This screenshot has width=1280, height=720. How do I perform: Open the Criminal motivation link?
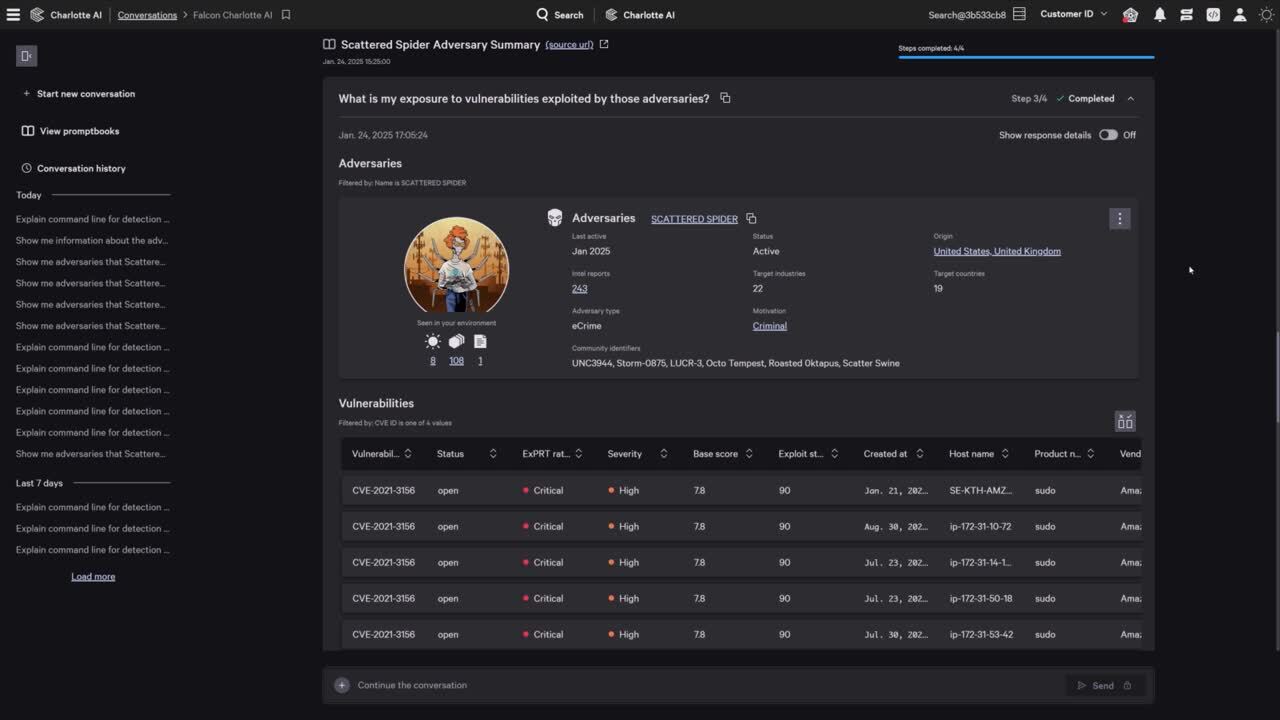coord(770,326)
